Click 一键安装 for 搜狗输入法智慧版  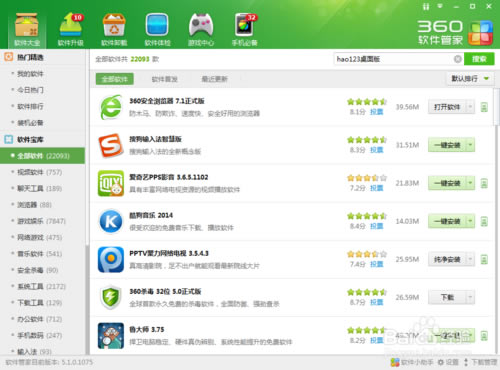[447, 145]
